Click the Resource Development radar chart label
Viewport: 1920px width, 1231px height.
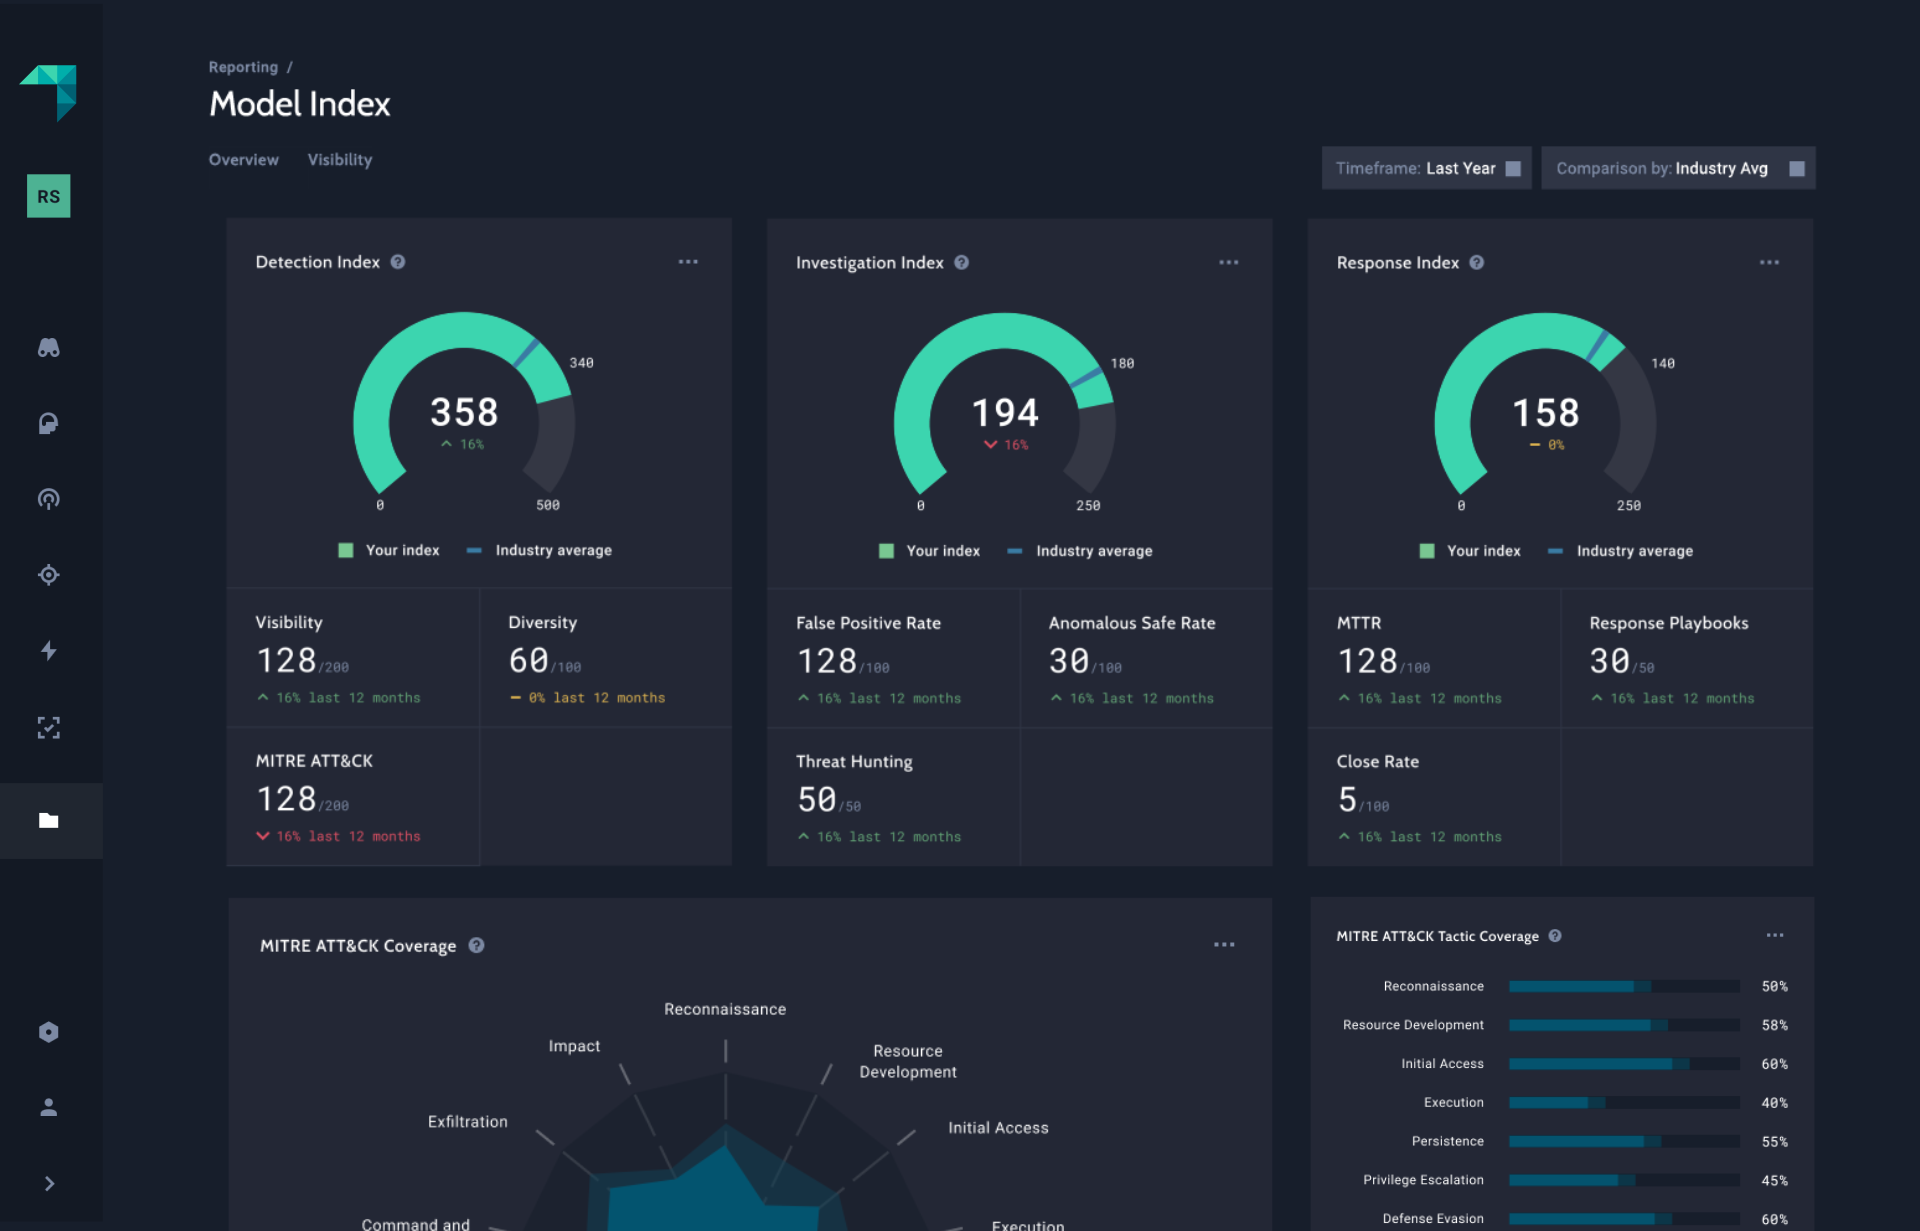(x=908, y=1061)
